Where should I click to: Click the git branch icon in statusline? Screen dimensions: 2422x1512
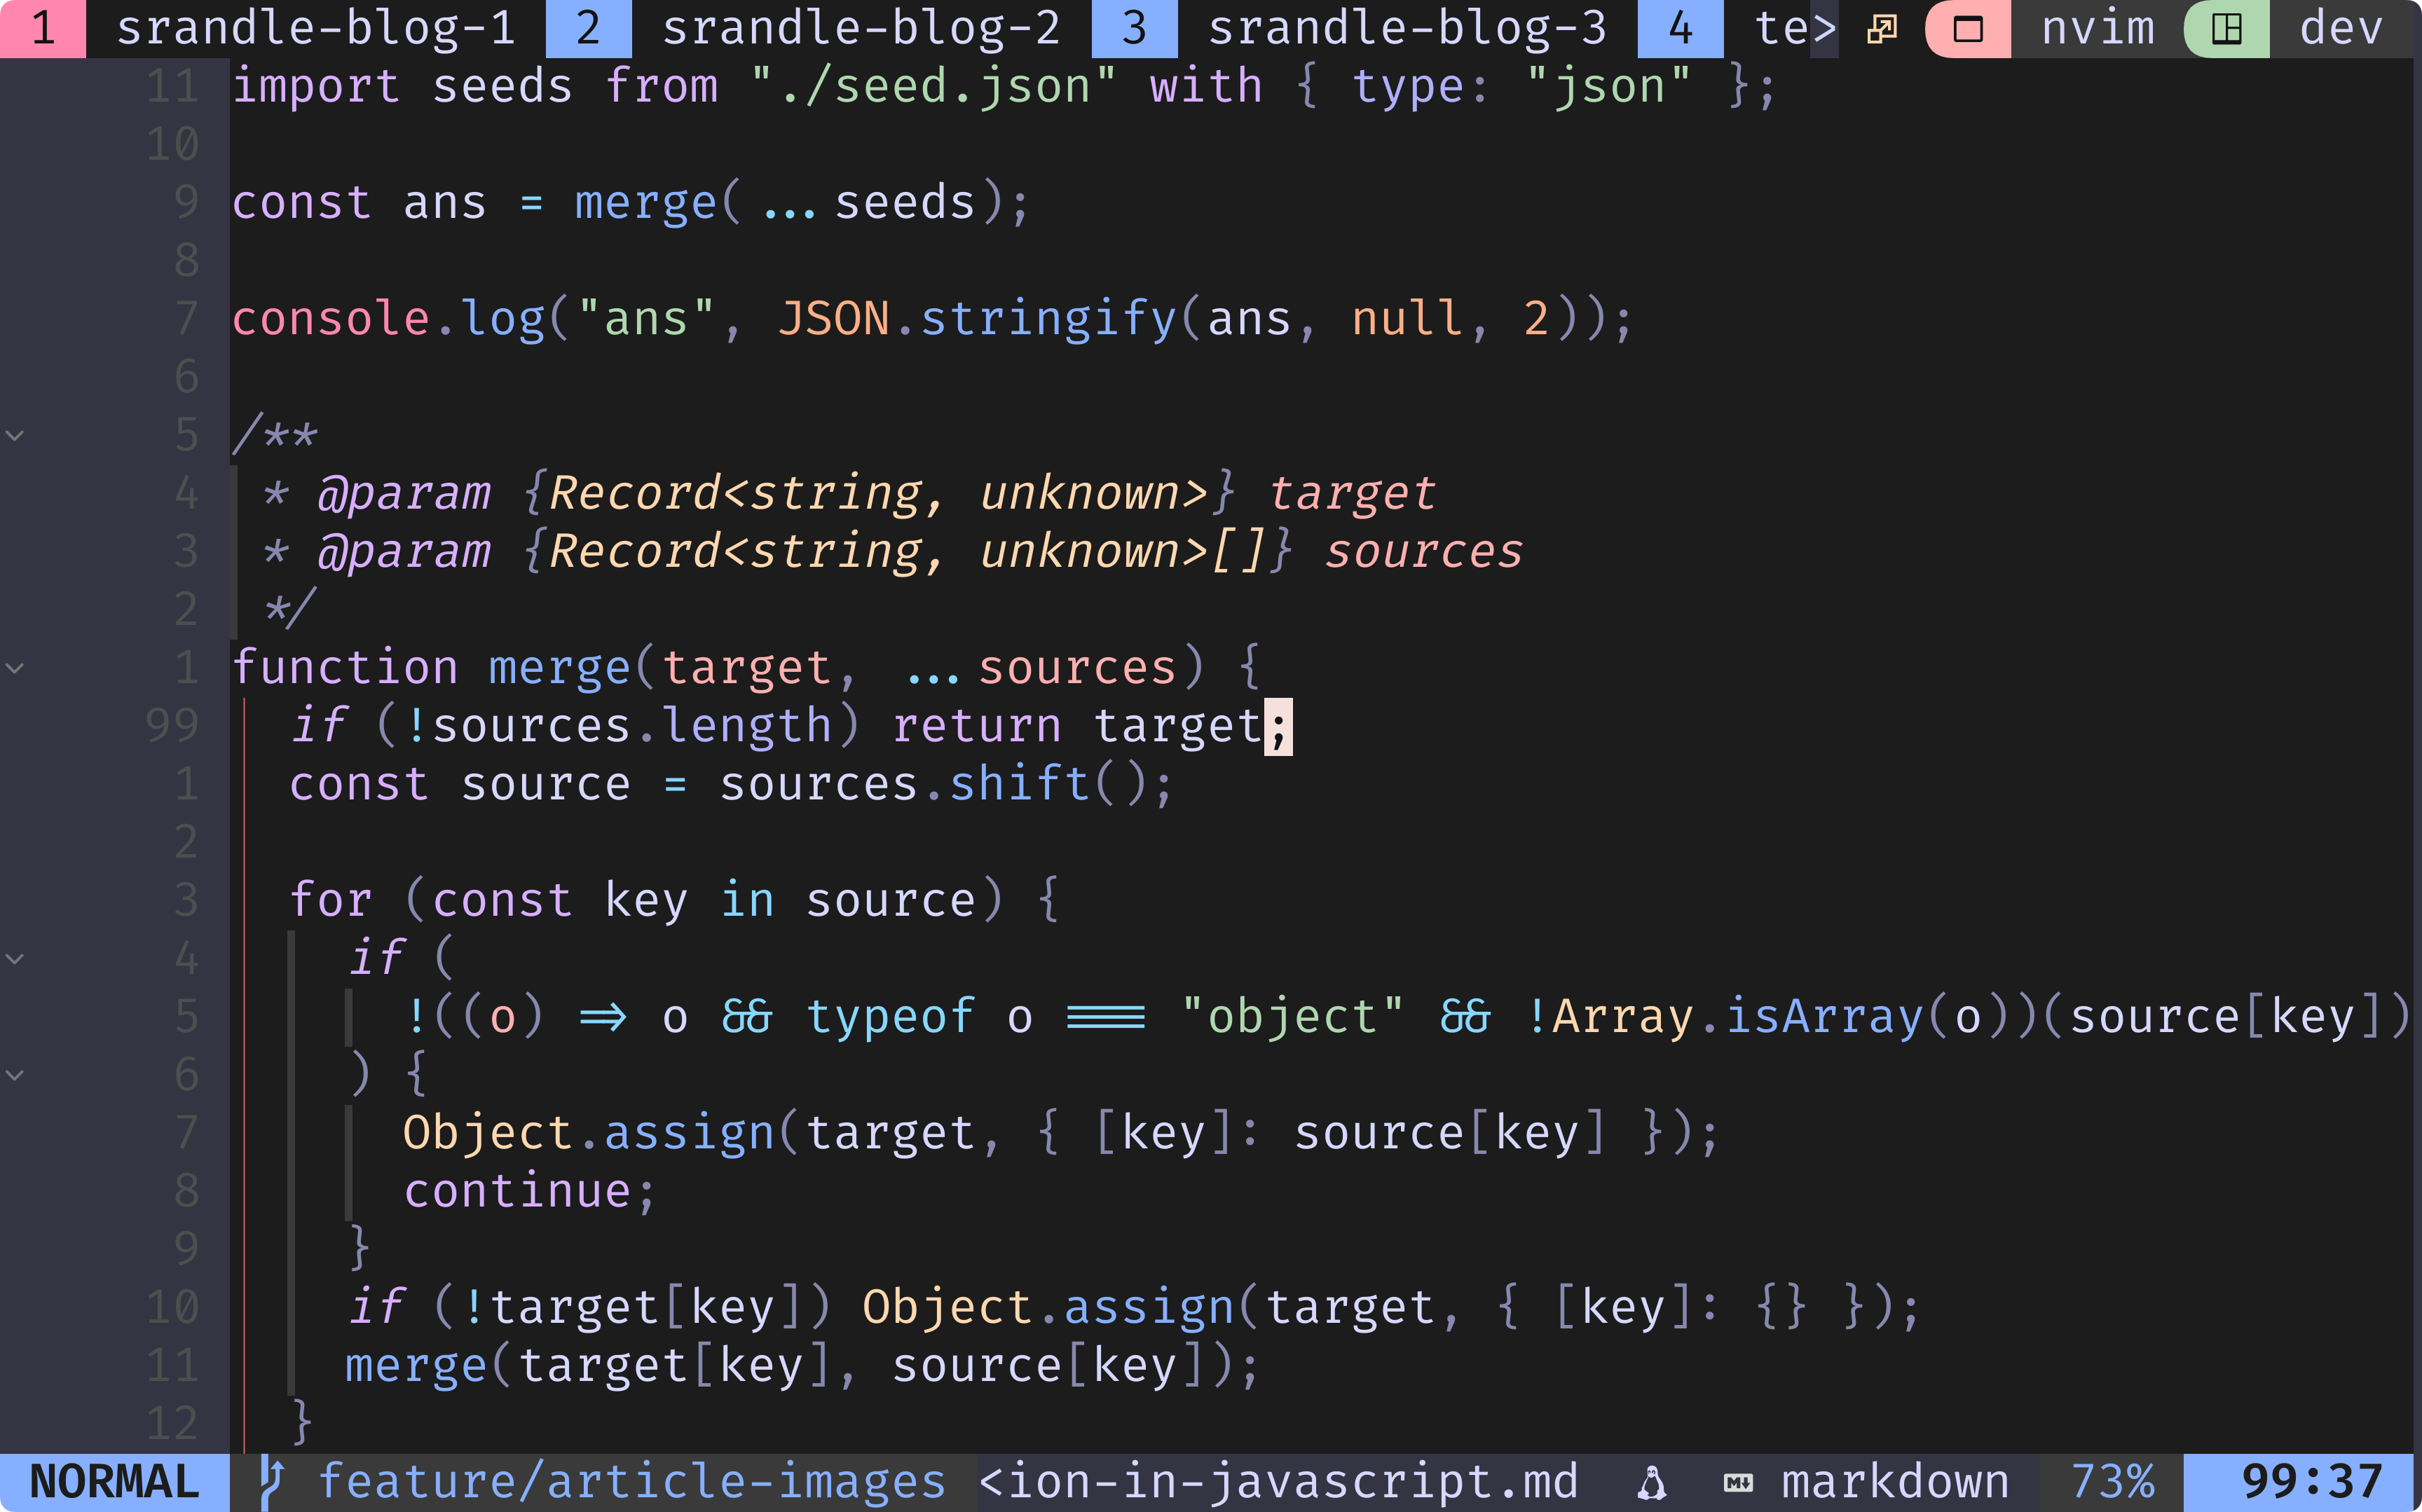pyautogui.click(x=272, y=1482)
